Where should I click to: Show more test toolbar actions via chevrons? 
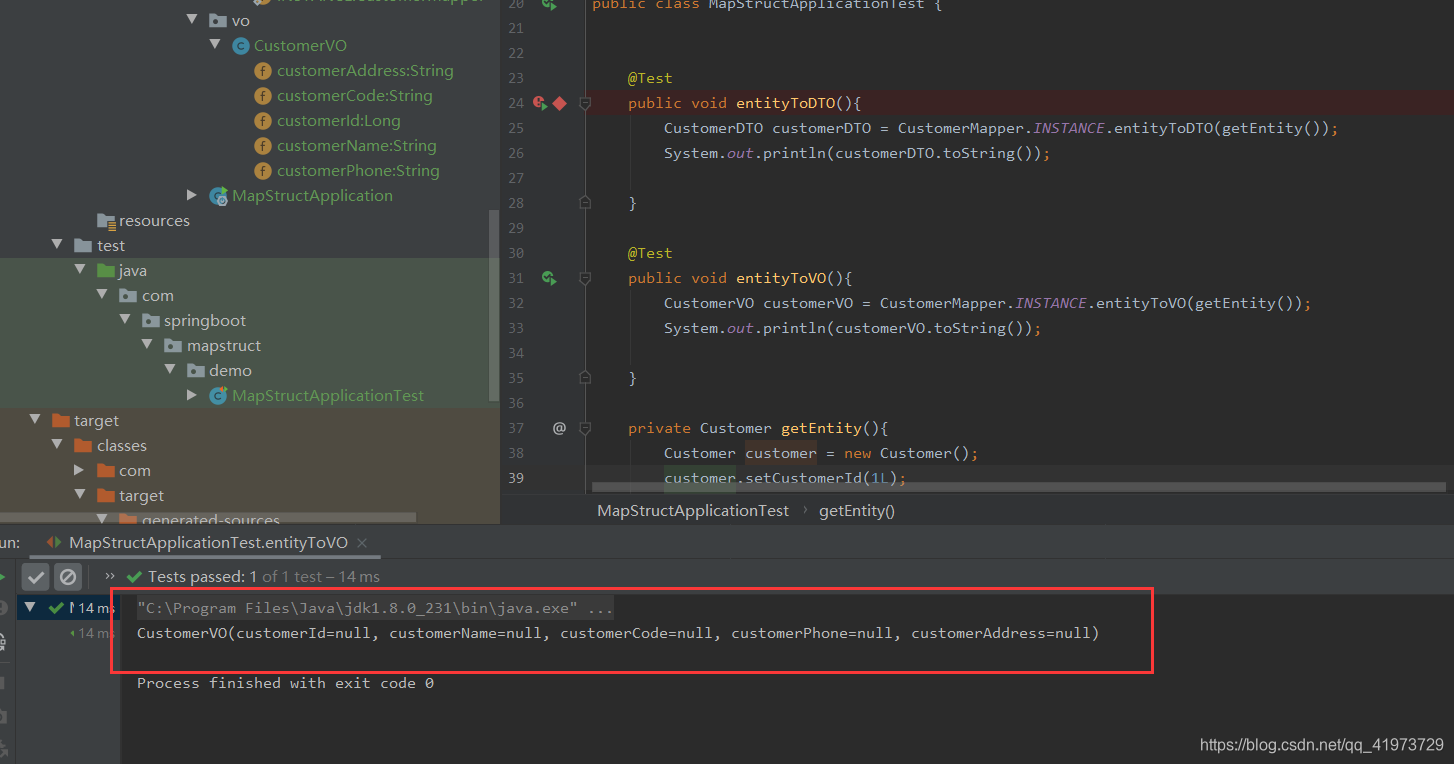pyautogui.click(x=110, y=577)
